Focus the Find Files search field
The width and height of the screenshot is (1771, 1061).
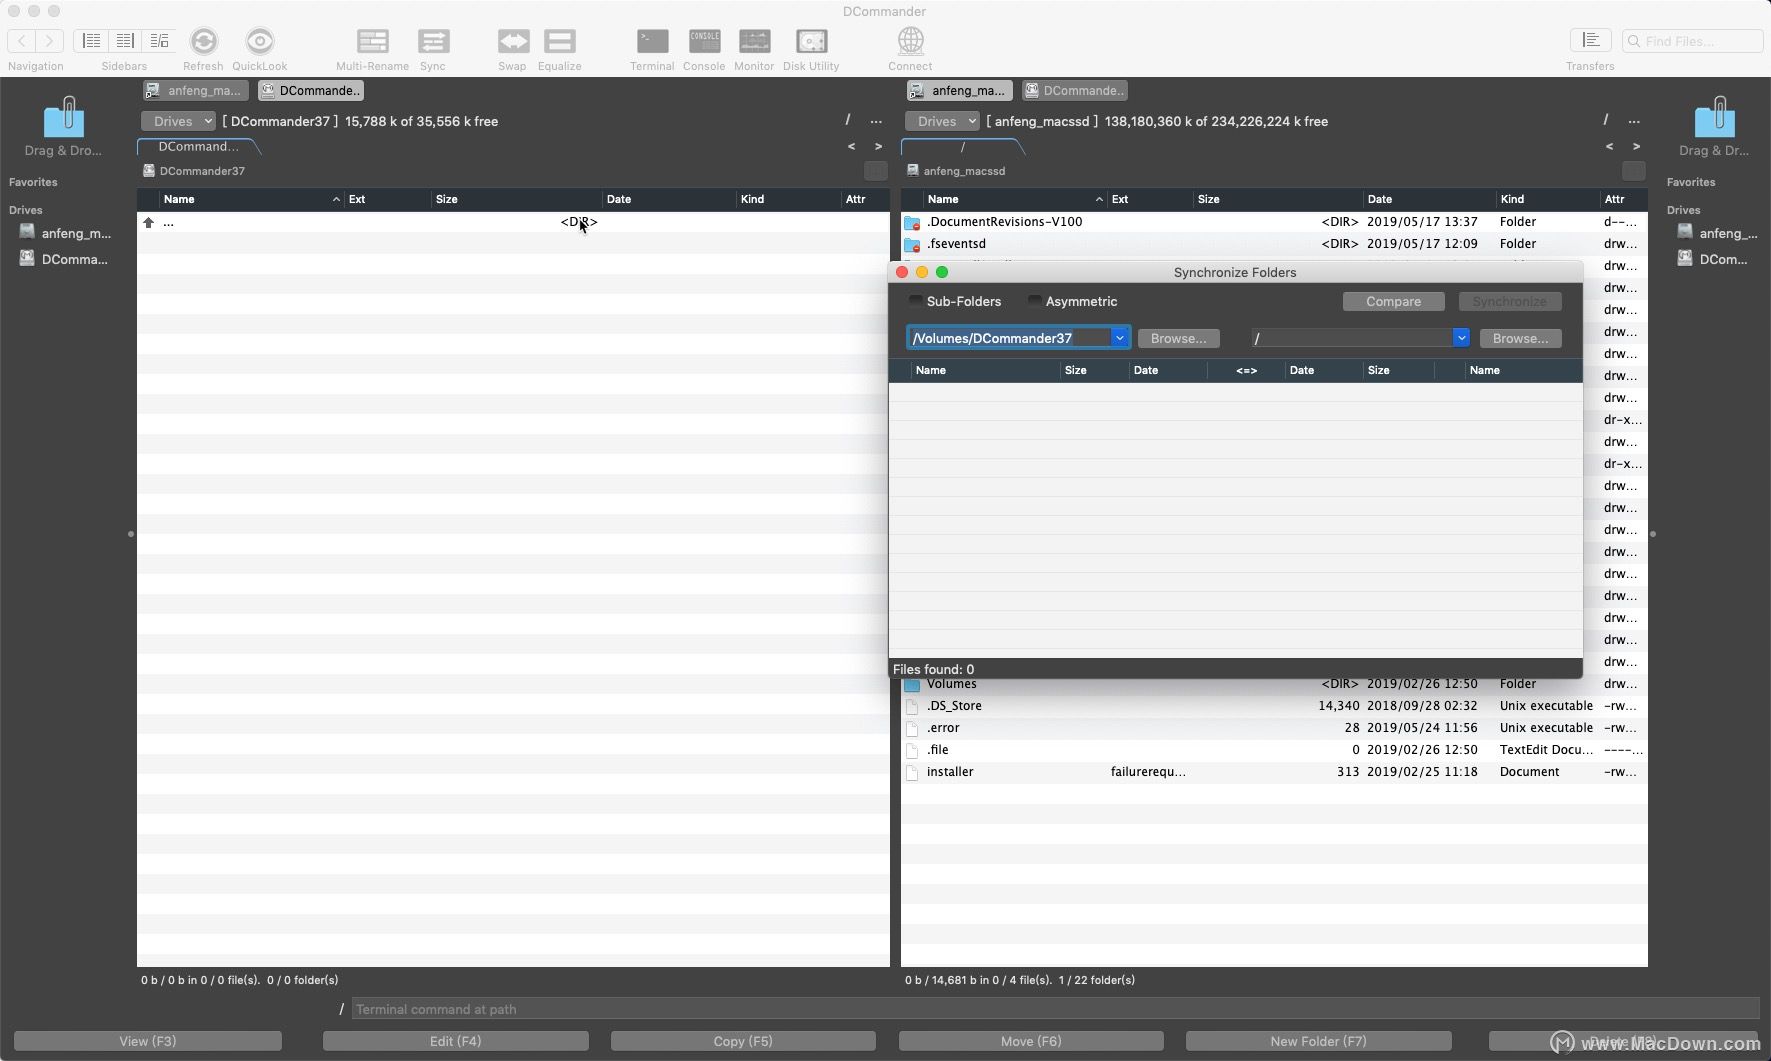1692,41
